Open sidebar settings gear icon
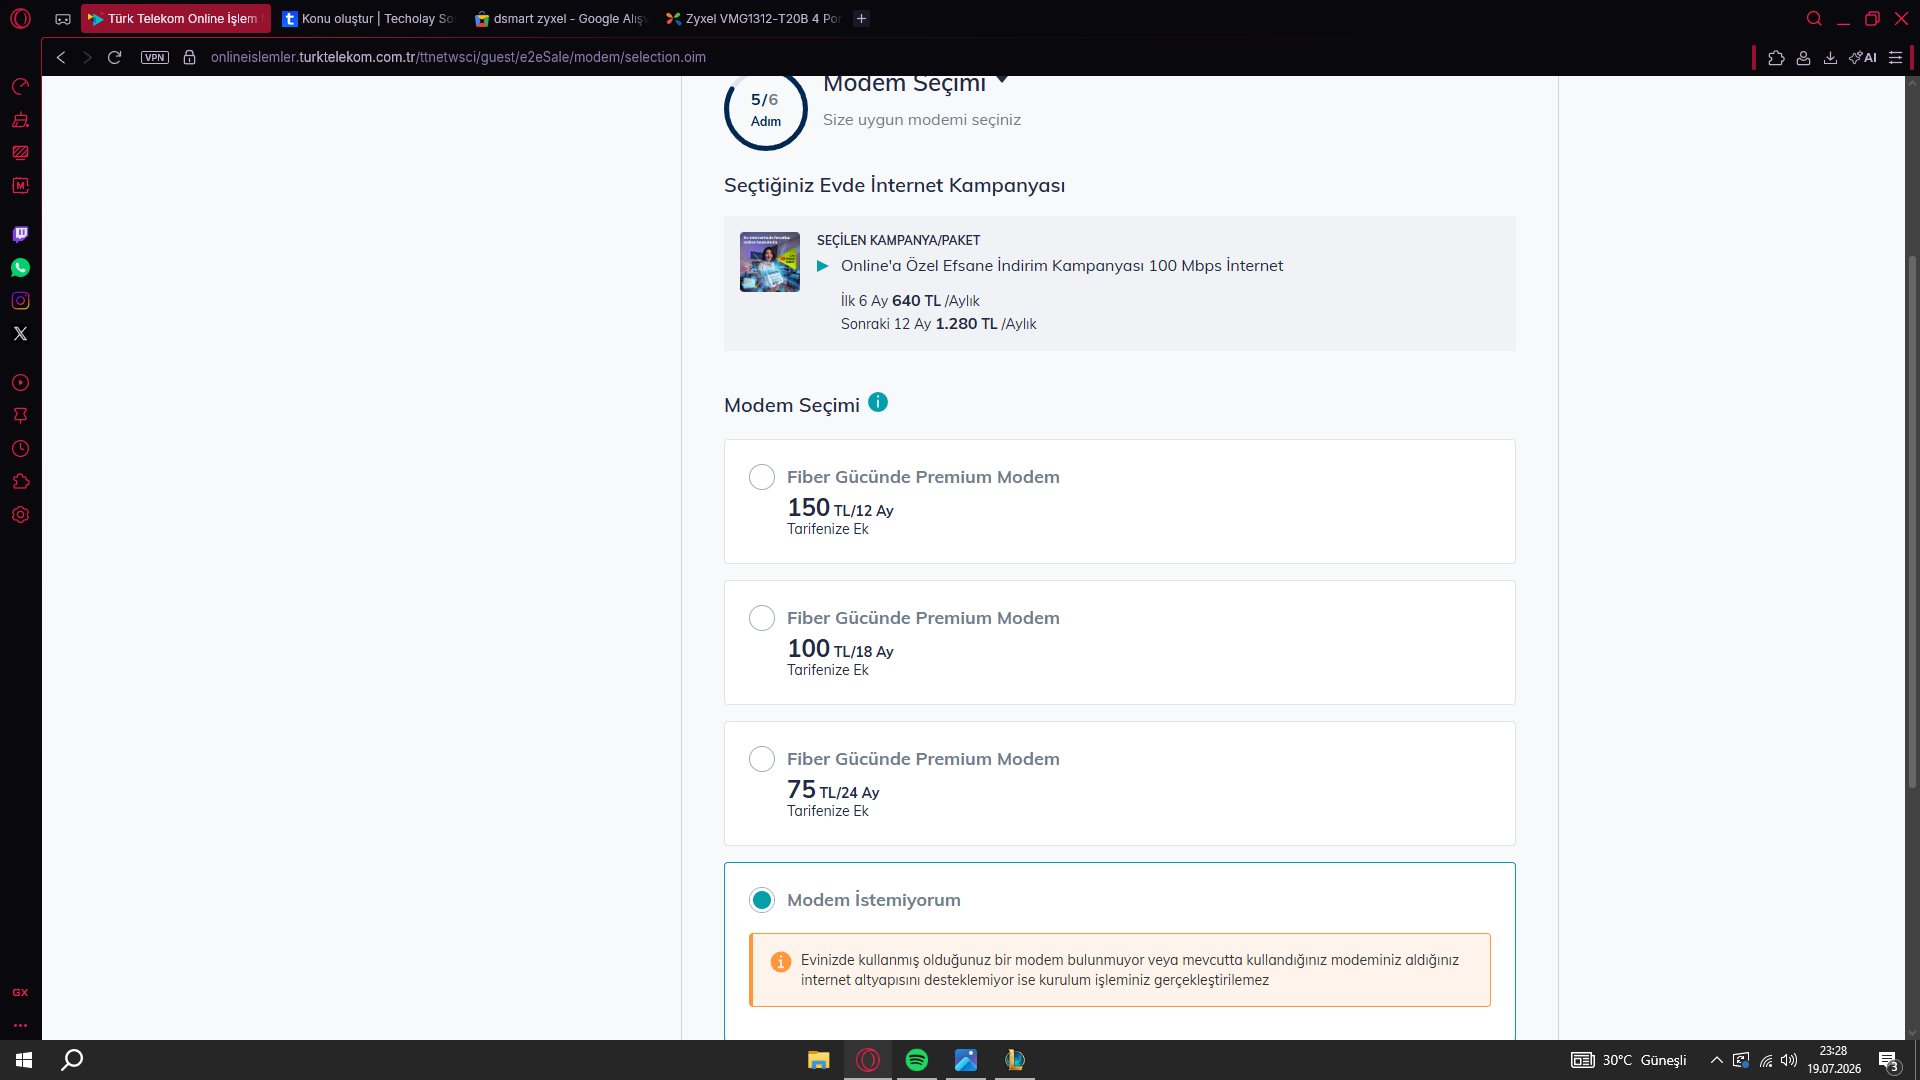This screenshot has width=1920, height=1080. tap(20, 515)
